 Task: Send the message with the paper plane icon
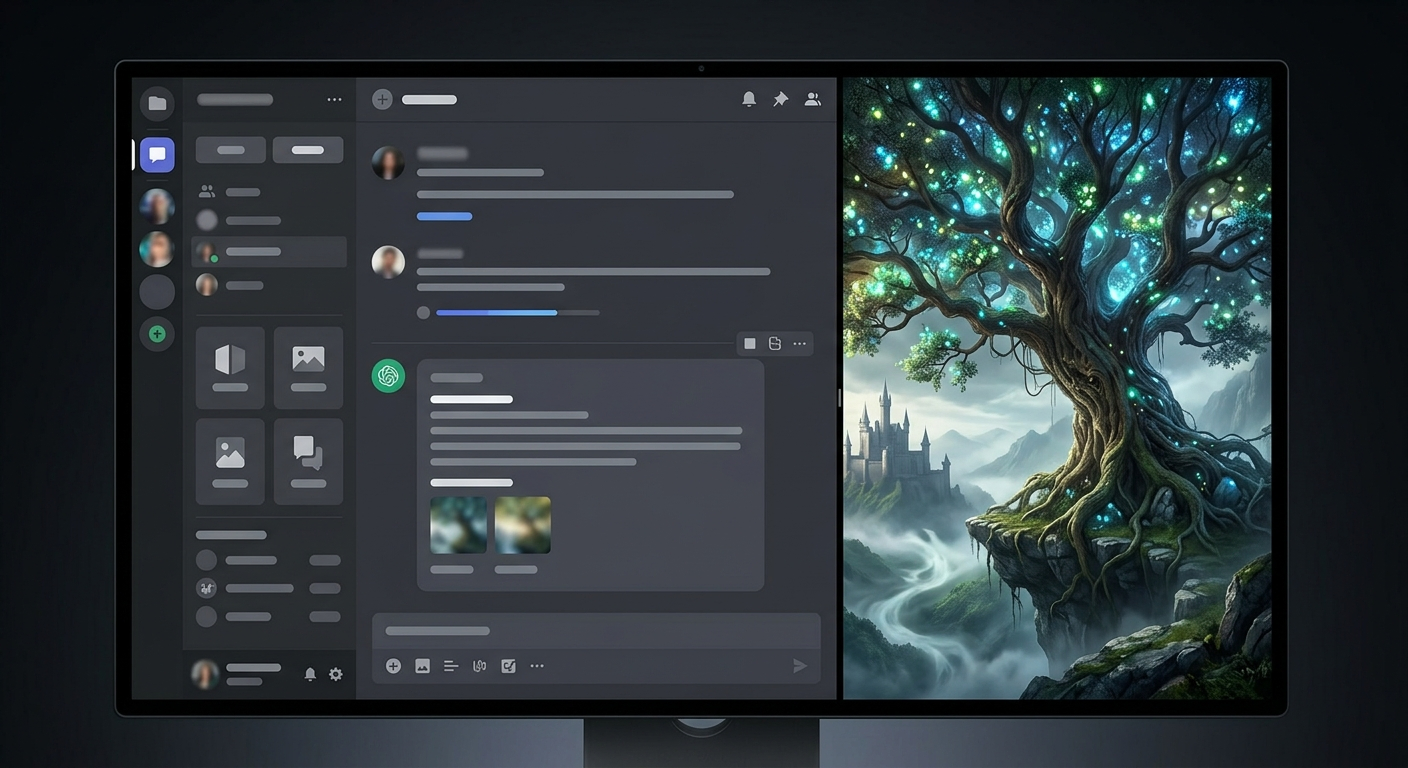tap(799, 666)
